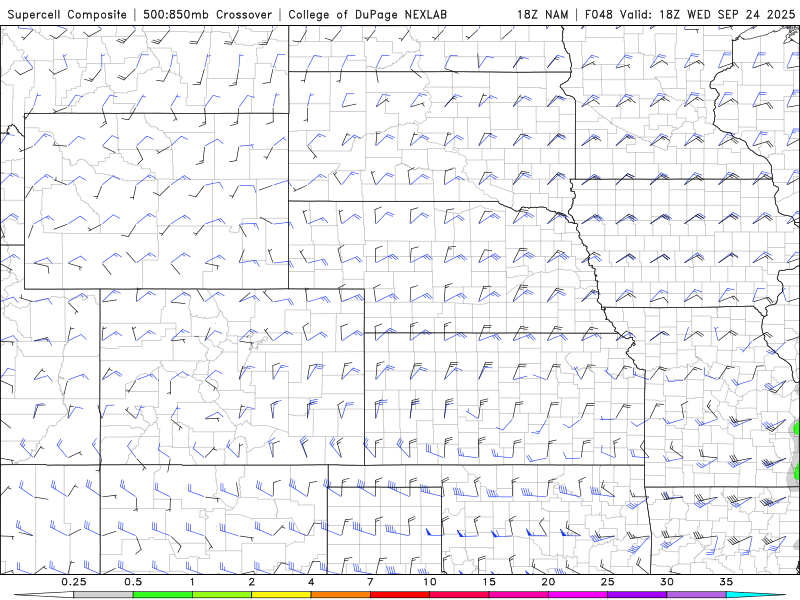Click the '18Z NAM' model run label

pyautogui.click(x=542, y=15)
